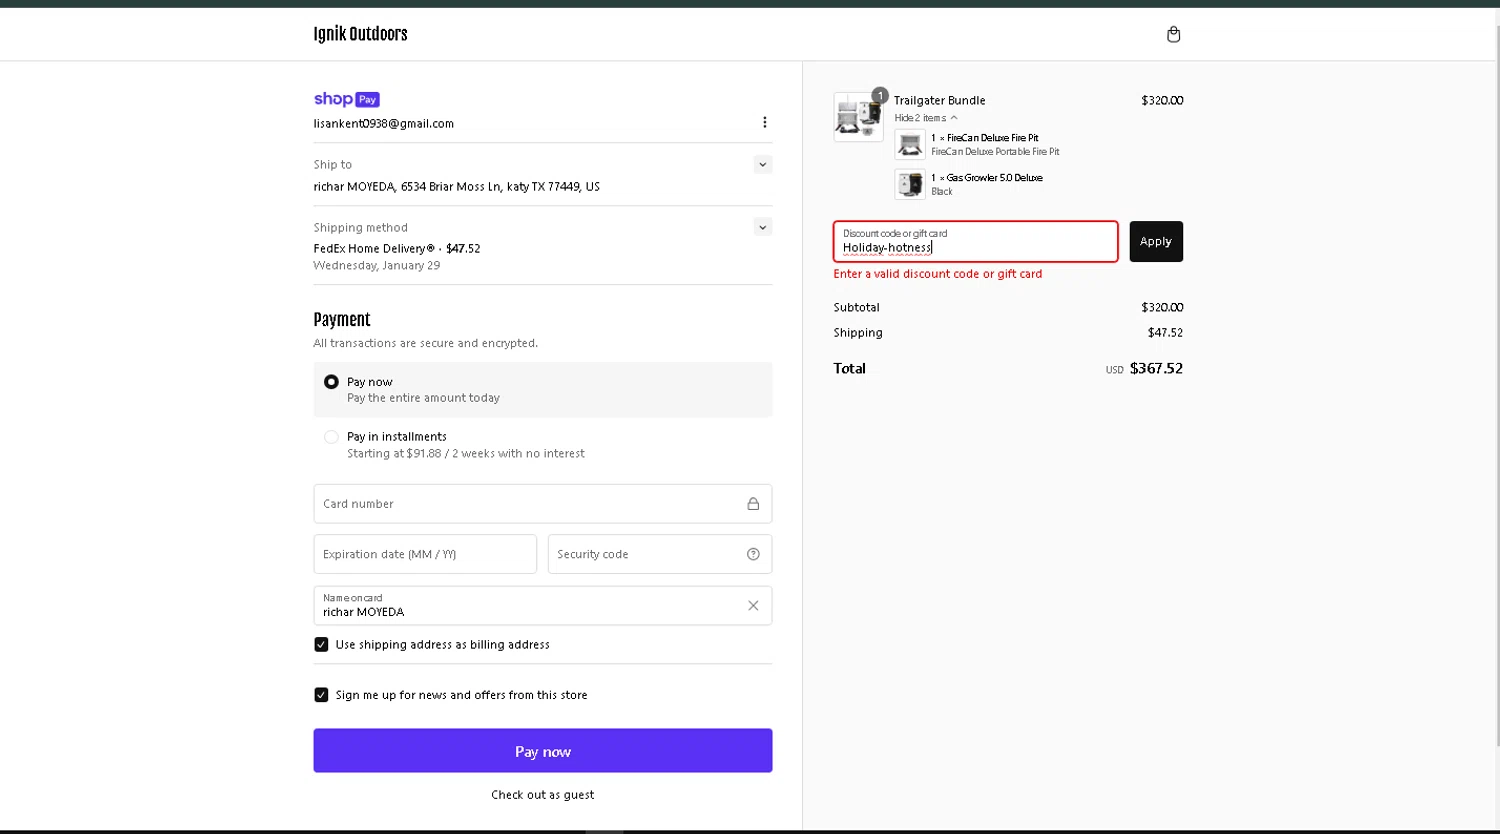1500x834 pixels.
Task: Click the Subtotal $320.00 value
Action: pos(1162,307)
